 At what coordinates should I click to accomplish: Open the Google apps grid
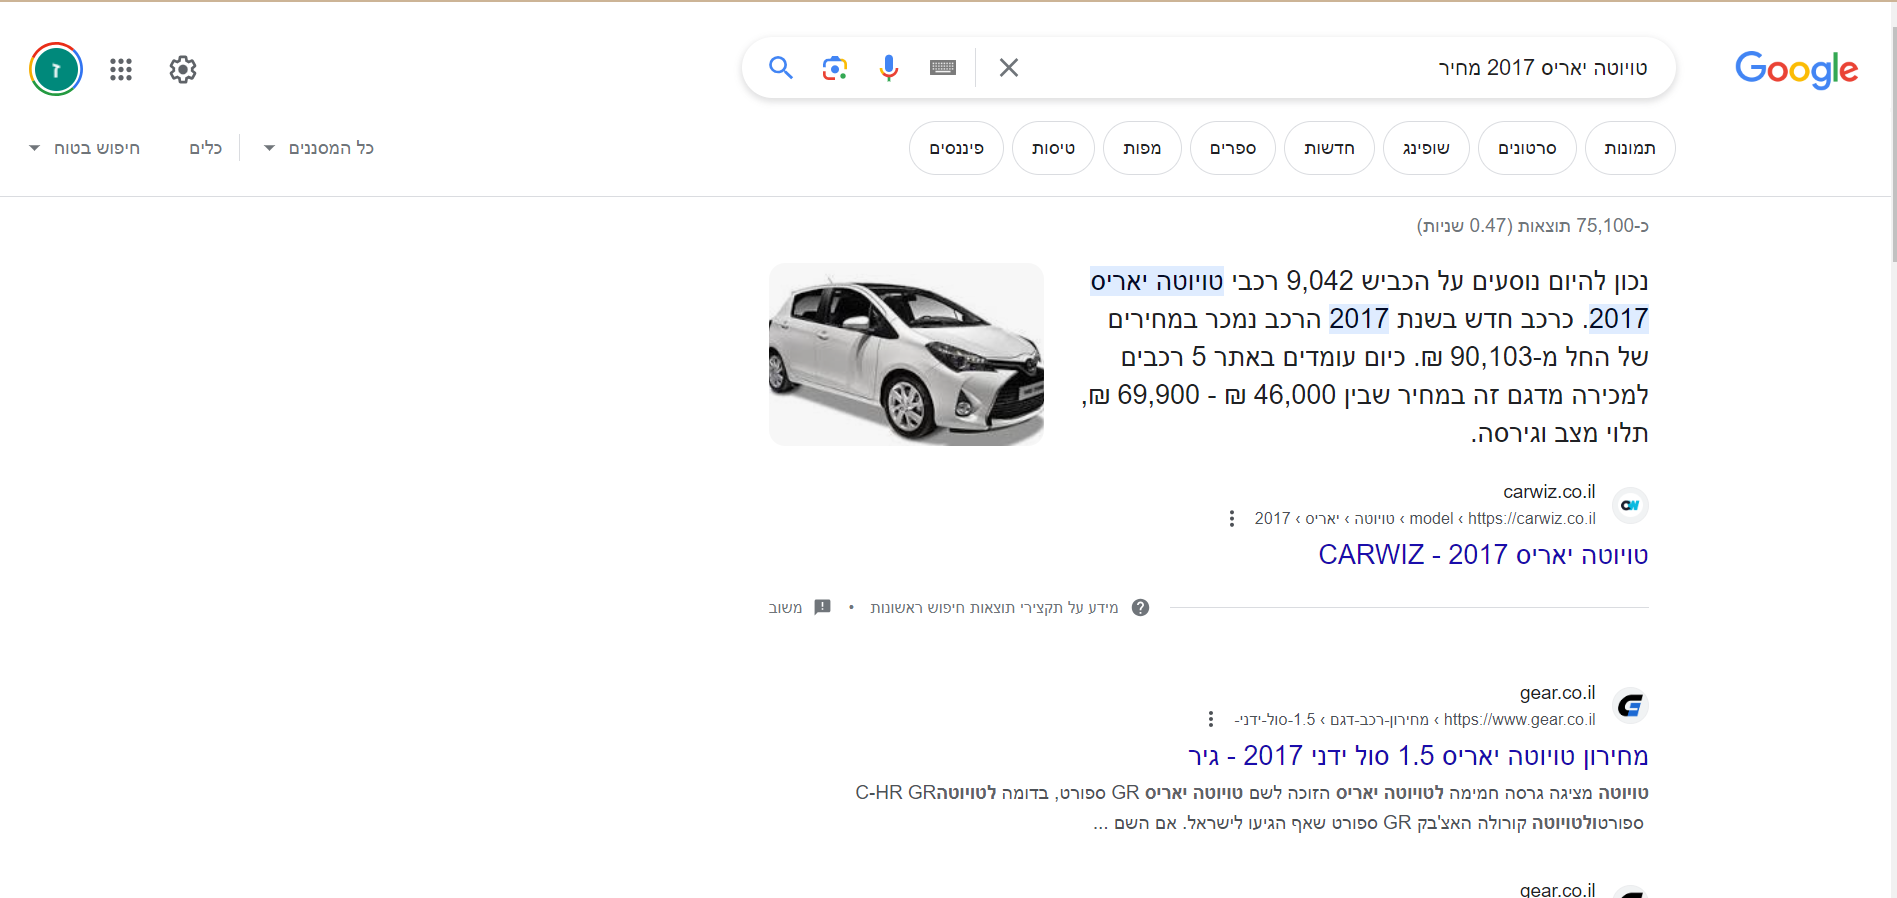[x=121, y=69]
